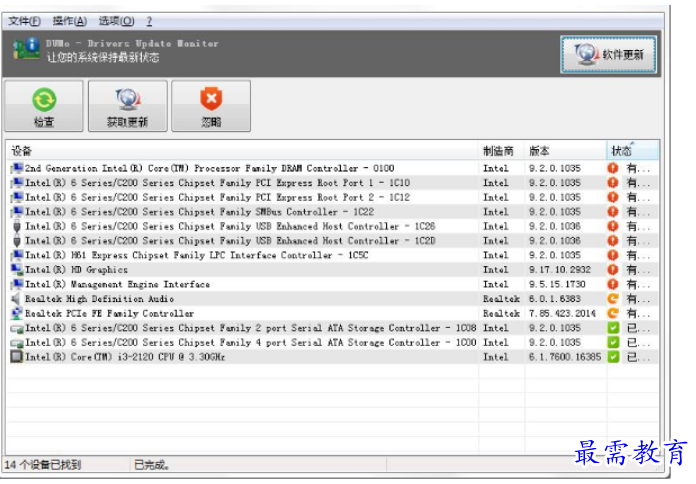The image size is (696, 484).
Task: Open the 软件更新 software update button
Action: pos(608,55)
